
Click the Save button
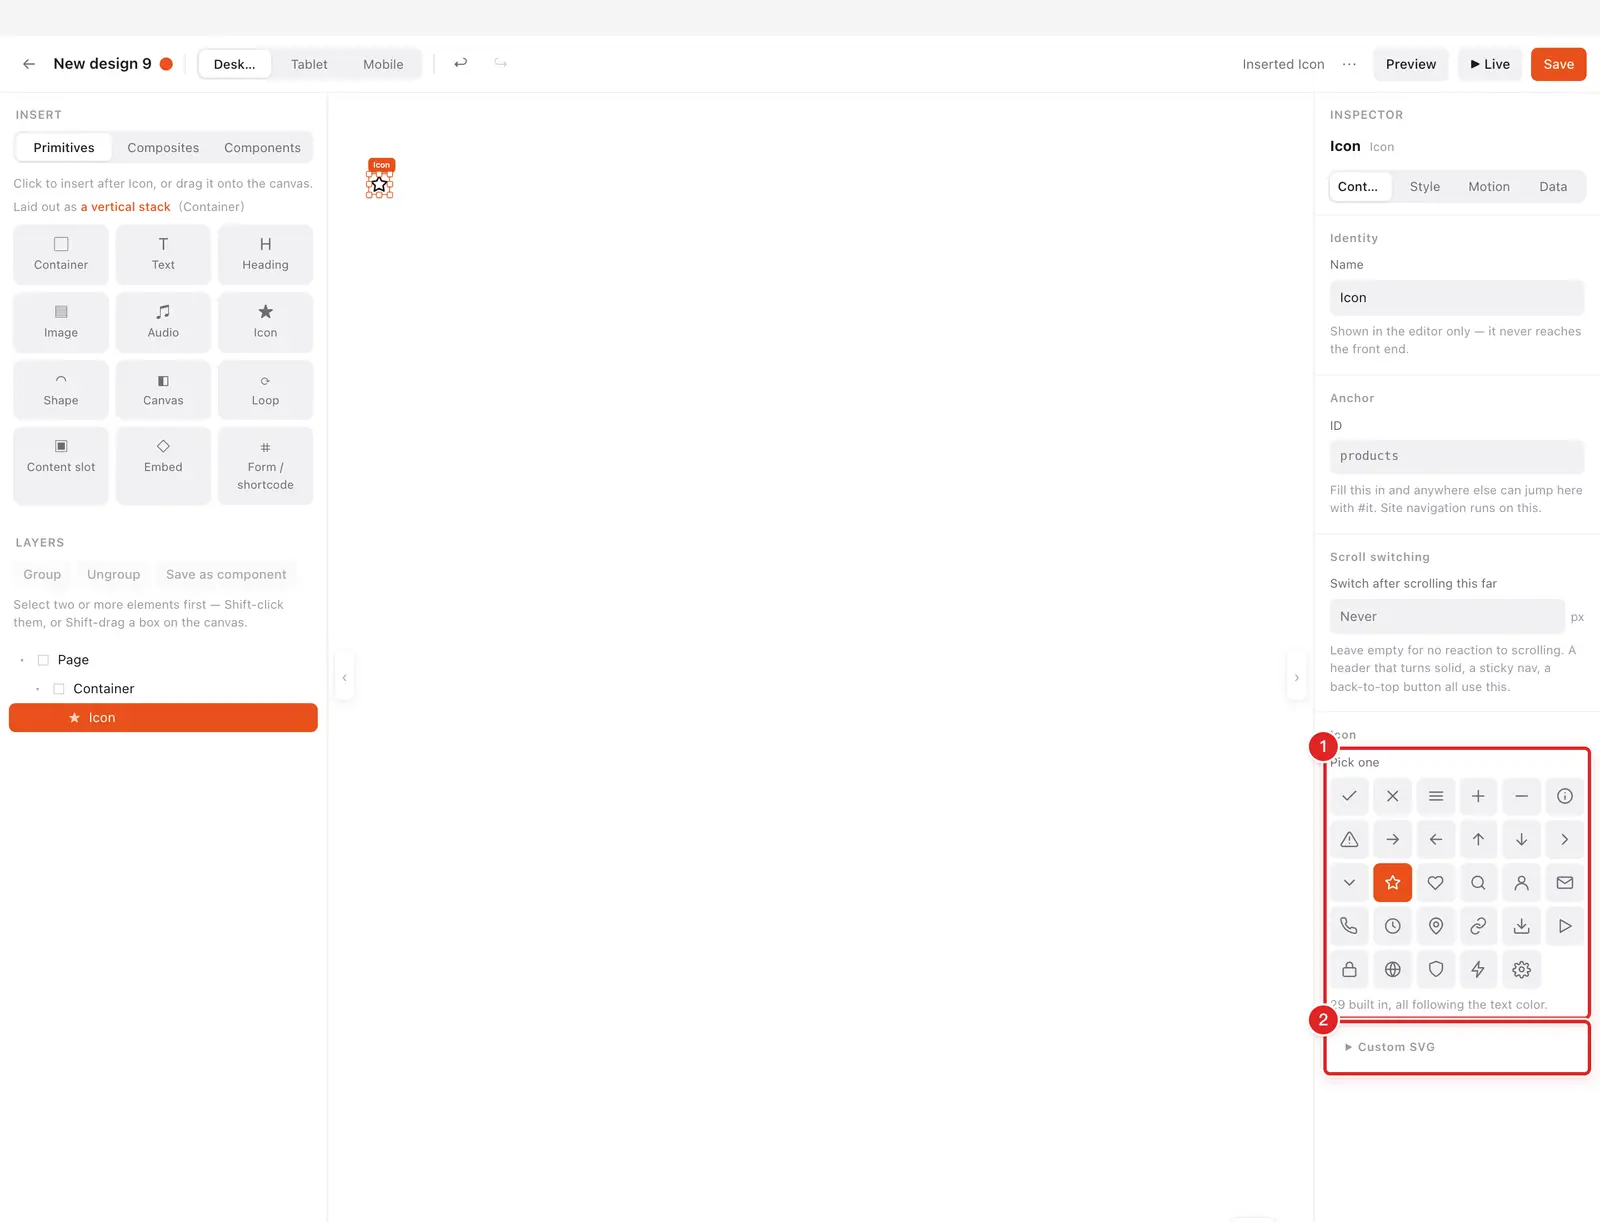pyautogui.click(x=1558, y=64)
